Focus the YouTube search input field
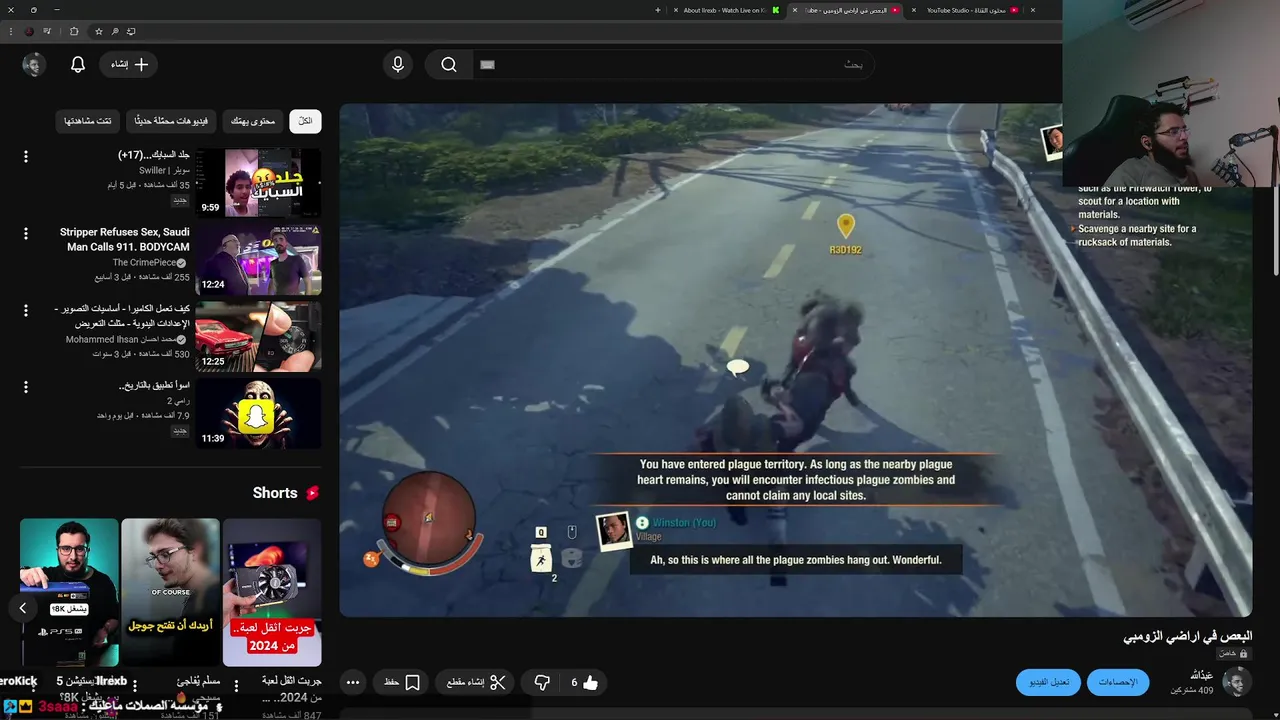Image resolution: width=1280 pixels, height=720 pixels. [672, 64]
